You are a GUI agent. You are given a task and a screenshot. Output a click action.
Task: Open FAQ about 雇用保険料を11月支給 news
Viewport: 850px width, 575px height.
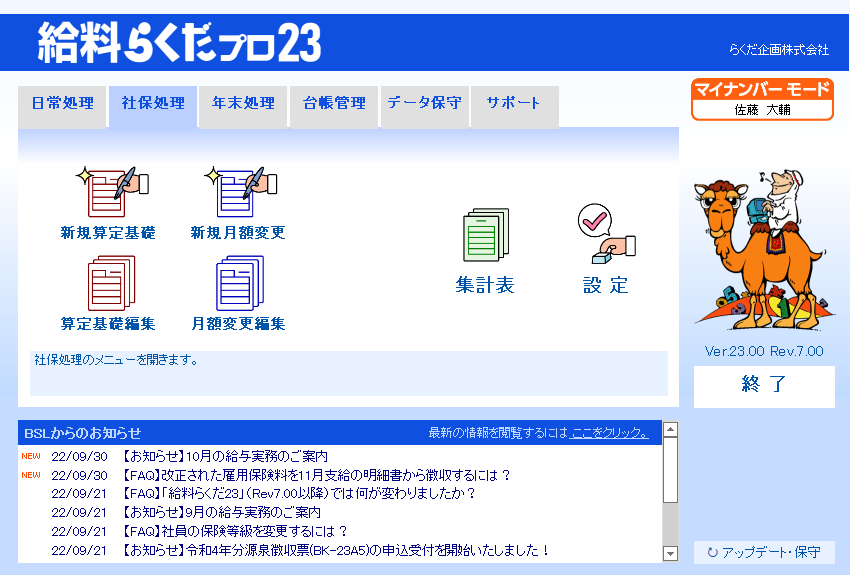point(316,475)
